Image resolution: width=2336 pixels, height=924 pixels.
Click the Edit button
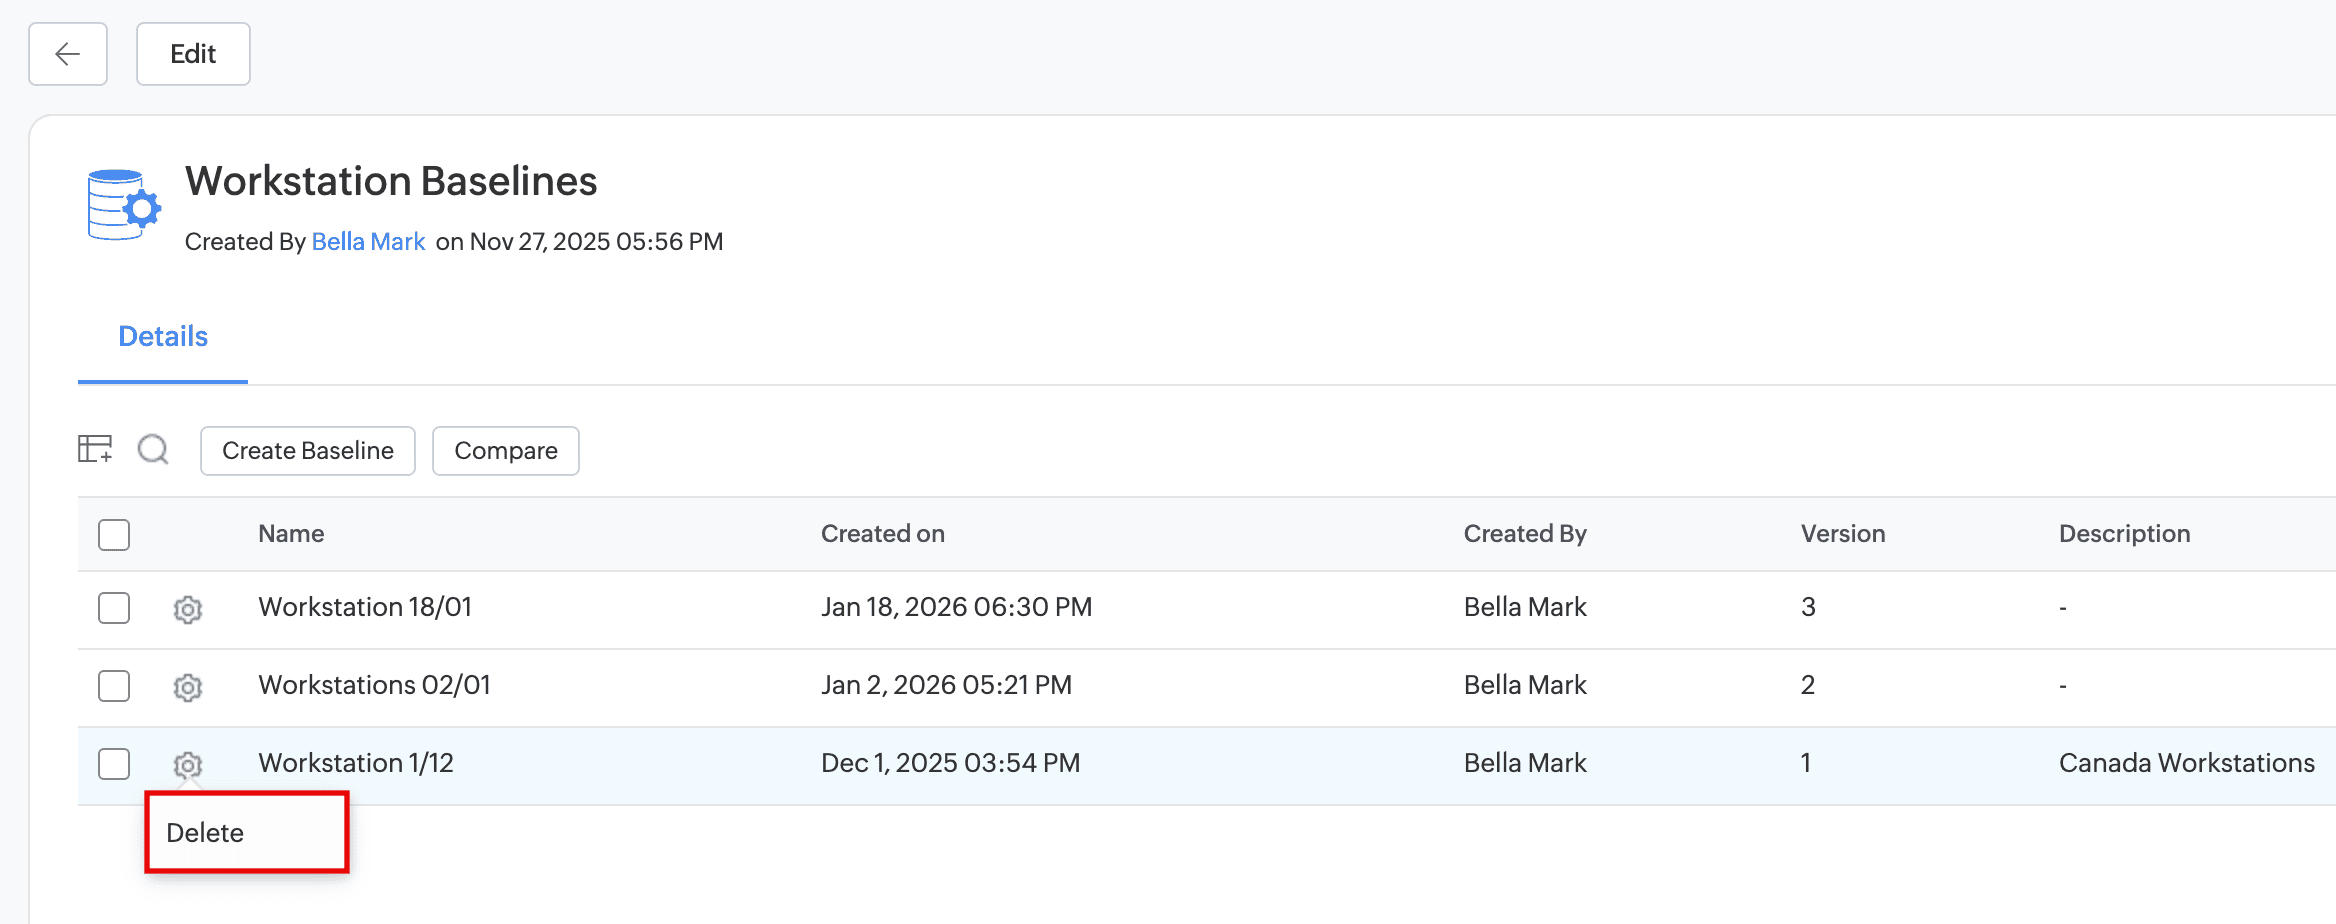[x=193, y=54]
